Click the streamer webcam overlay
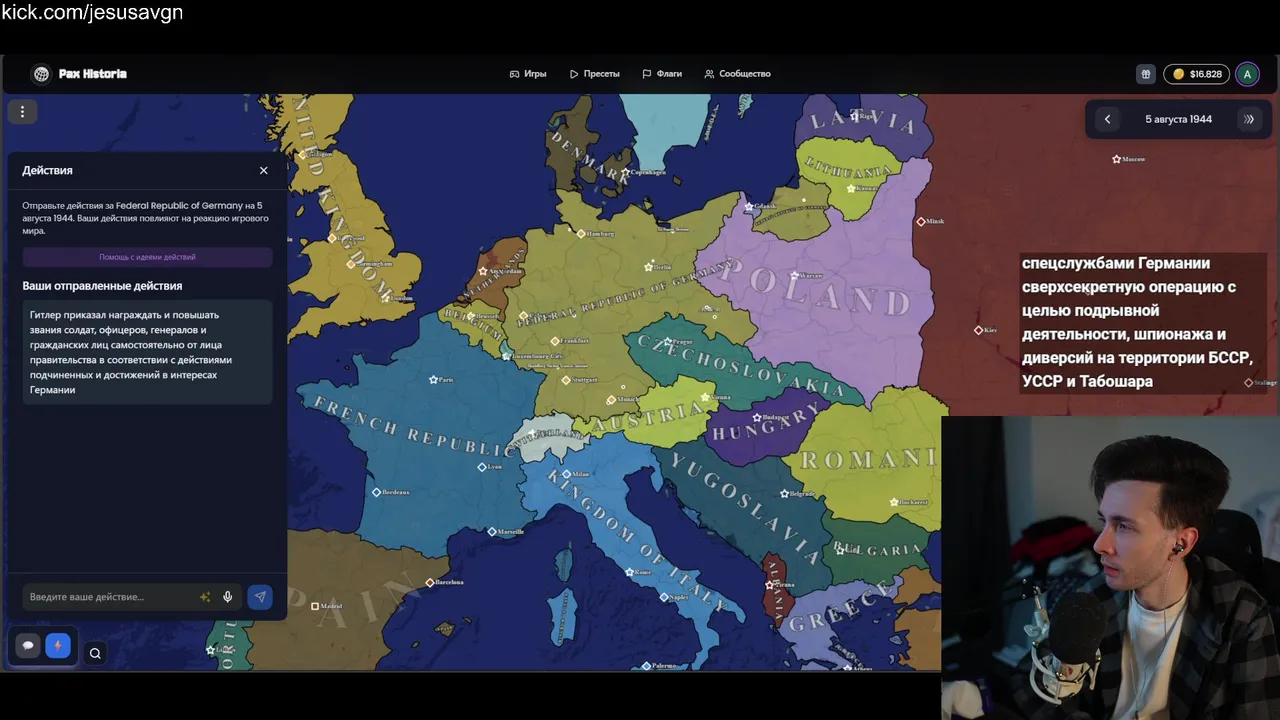 pos(1110,567)
